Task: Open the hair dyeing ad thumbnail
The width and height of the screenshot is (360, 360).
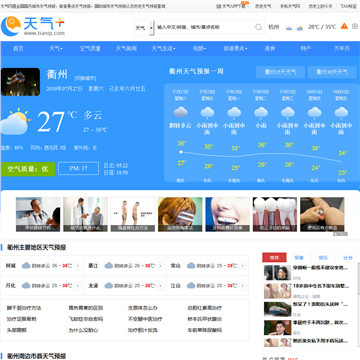Action: click(180, 214)
